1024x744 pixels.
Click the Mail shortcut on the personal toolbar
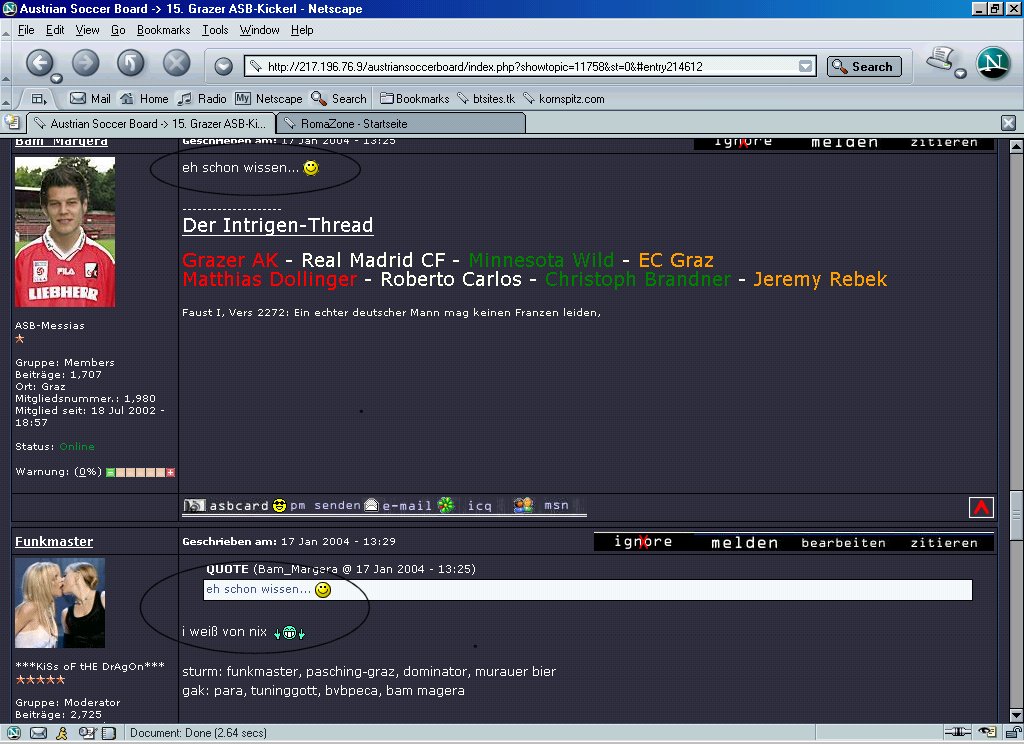coord(90,99)
